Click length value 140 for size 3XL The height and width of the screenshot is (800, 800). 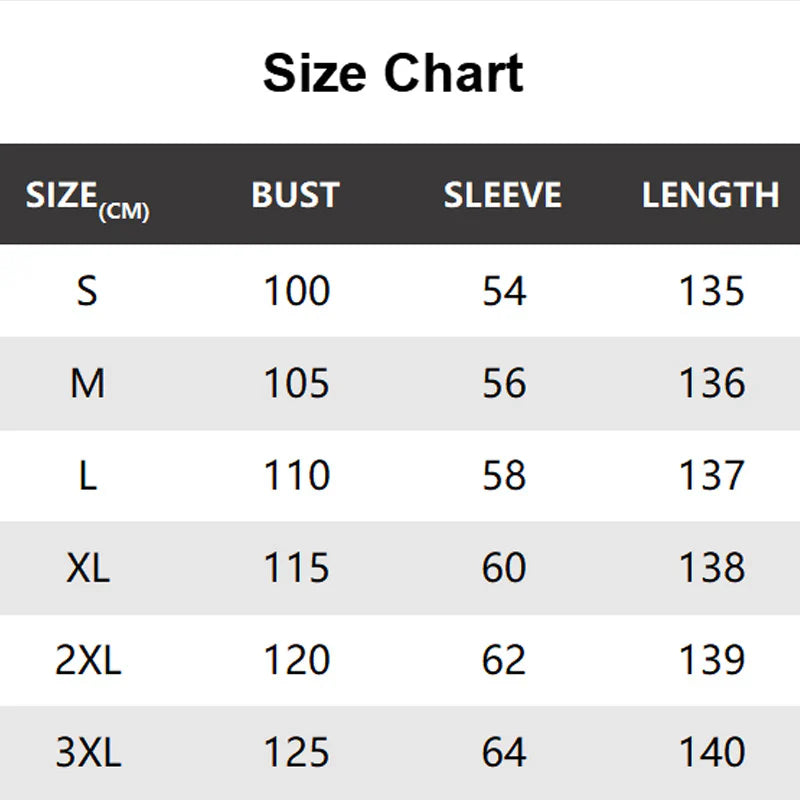pos(712,752)
